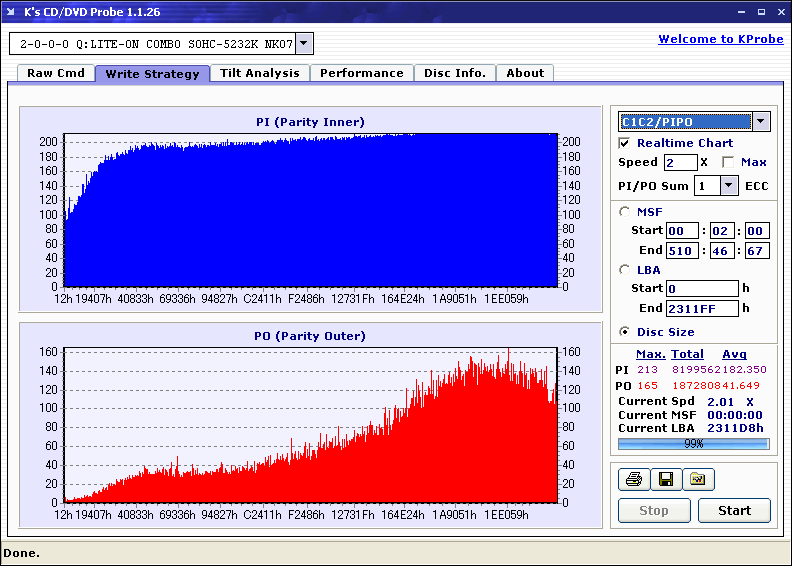This screenshot has height=566, width=792.
Task: Open saved chart via folder icon
Action: [x=698, y=480]
